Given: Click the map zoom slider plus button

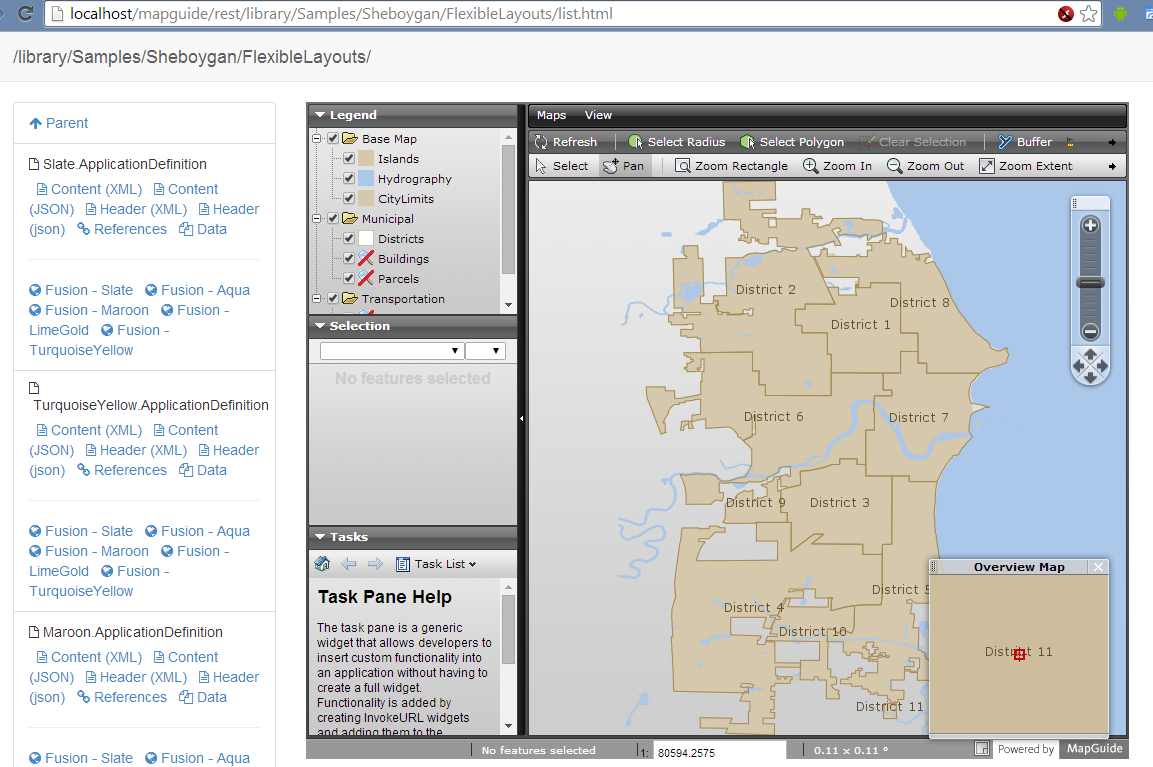Looking at the screenshot, I should coord(1090,225).
